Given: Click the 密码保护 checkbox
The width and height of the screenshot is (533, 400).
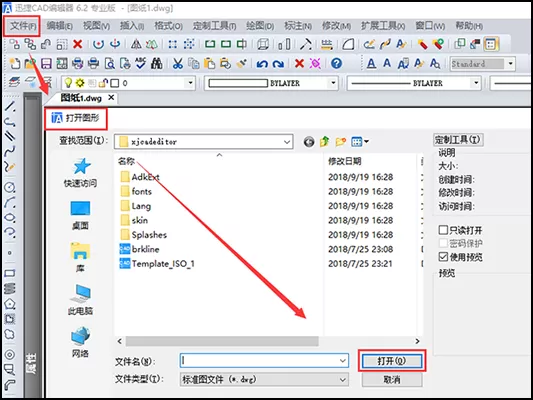Looking at the screenshot, I should pyautogui.click(x=443, y=243).
